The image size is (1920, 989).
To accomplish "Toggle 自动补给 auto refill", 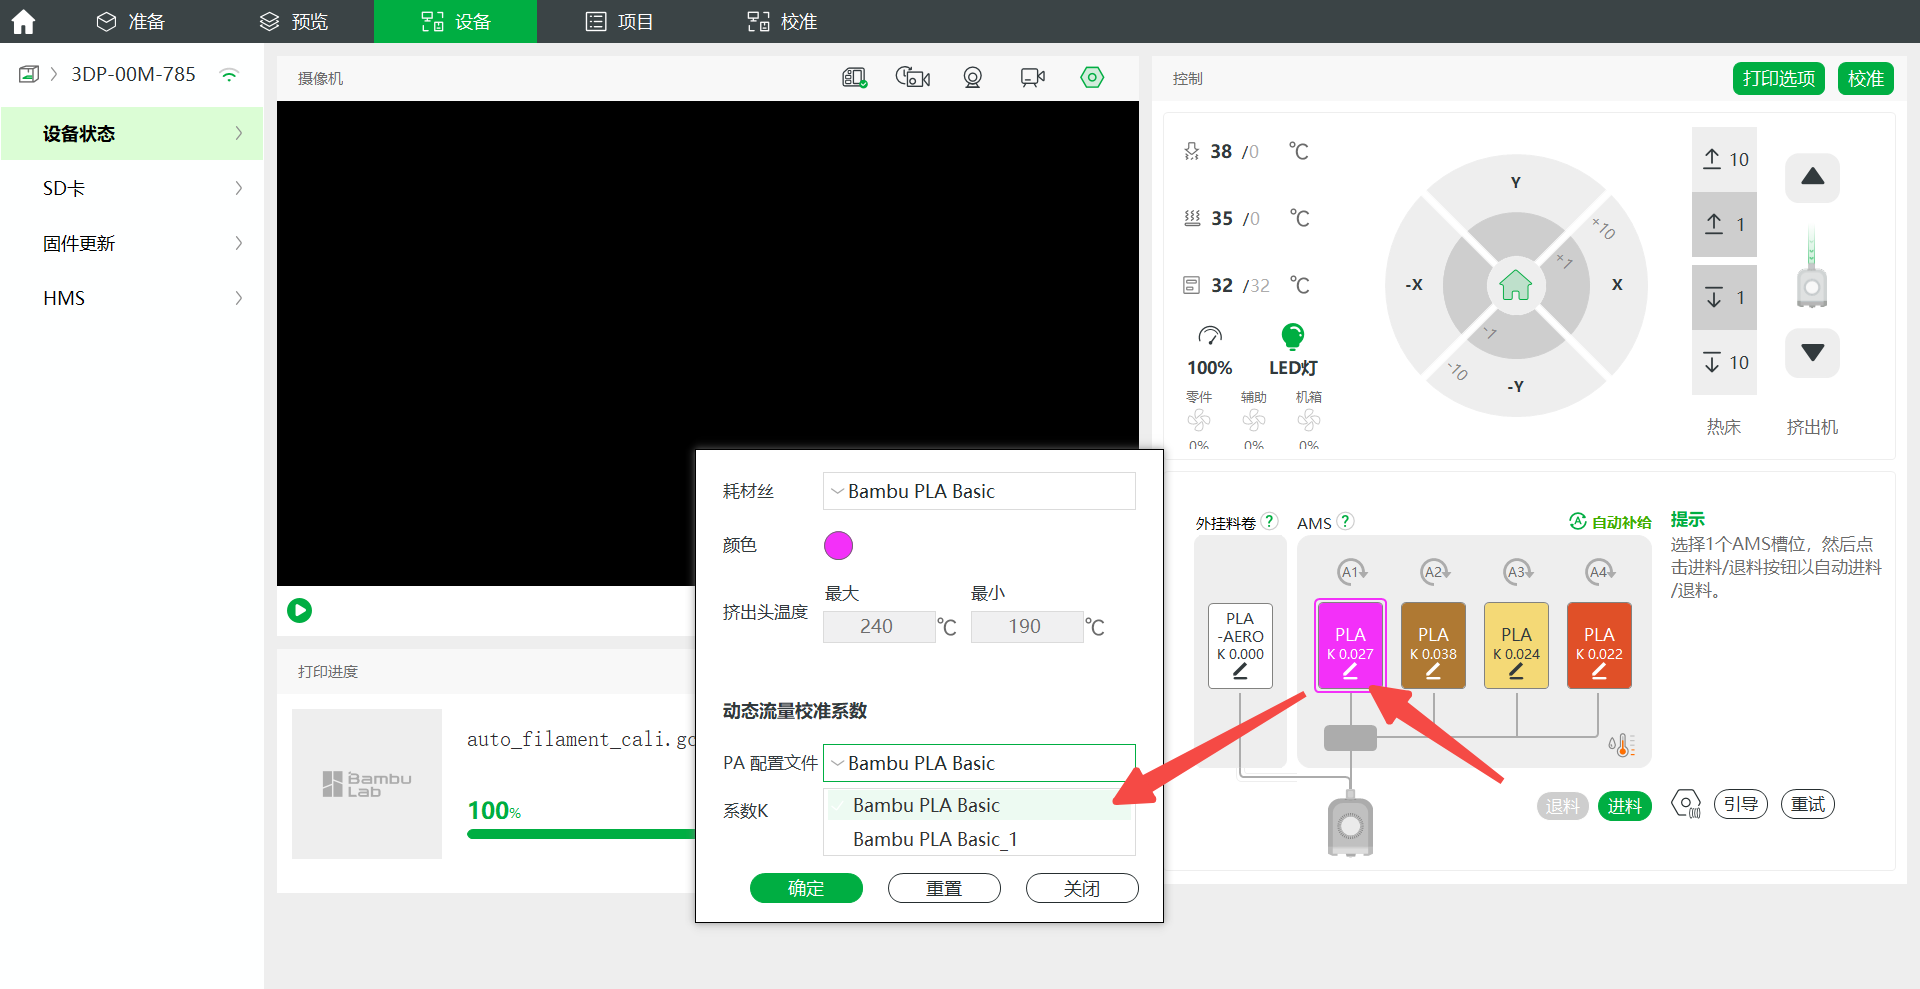I will click(1610, 522).
